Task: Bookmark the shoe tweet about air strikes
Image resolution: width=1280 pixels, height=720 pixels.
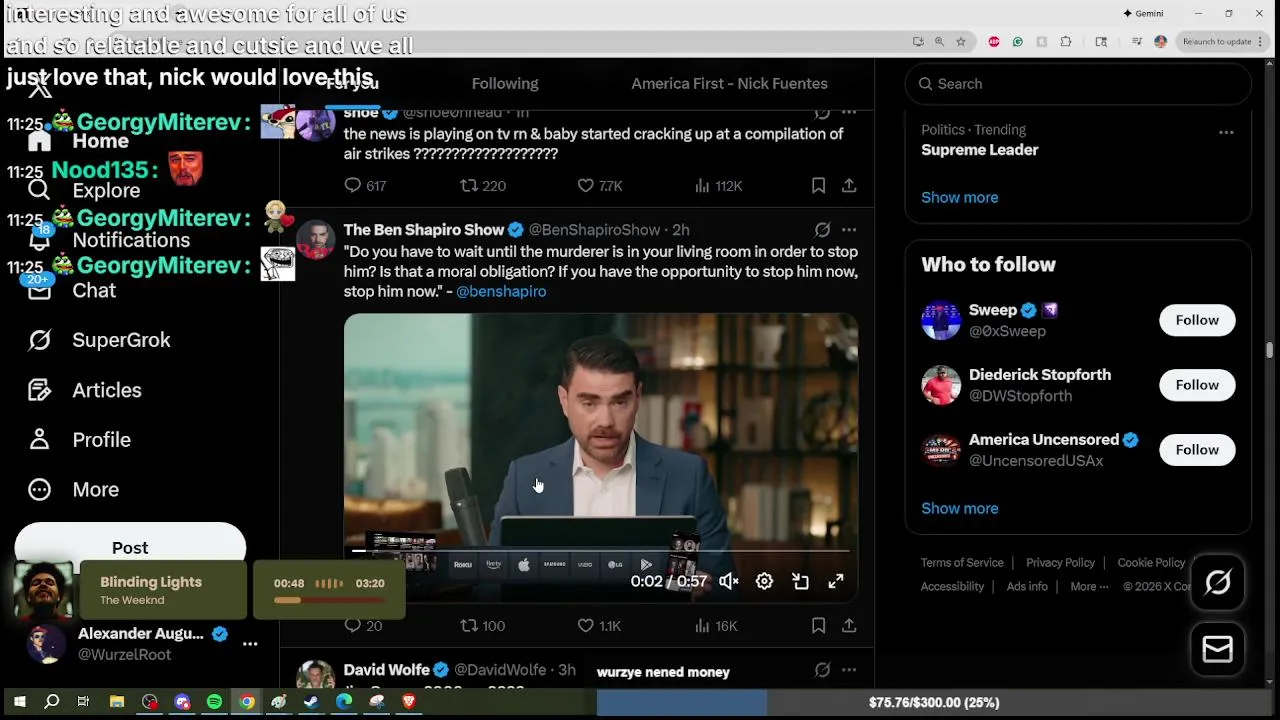Action: 818,185
